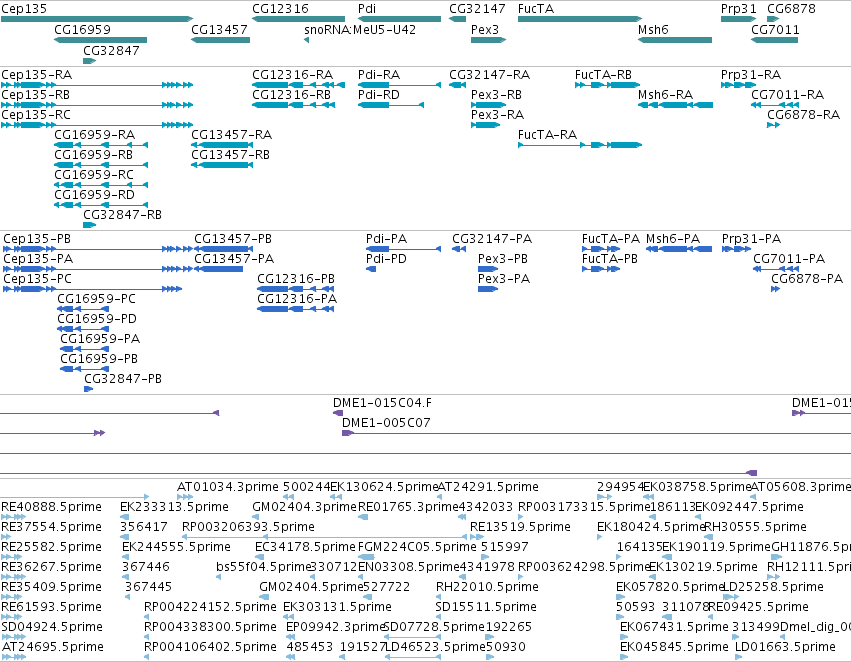Click protein Pdi-PD

386,259
